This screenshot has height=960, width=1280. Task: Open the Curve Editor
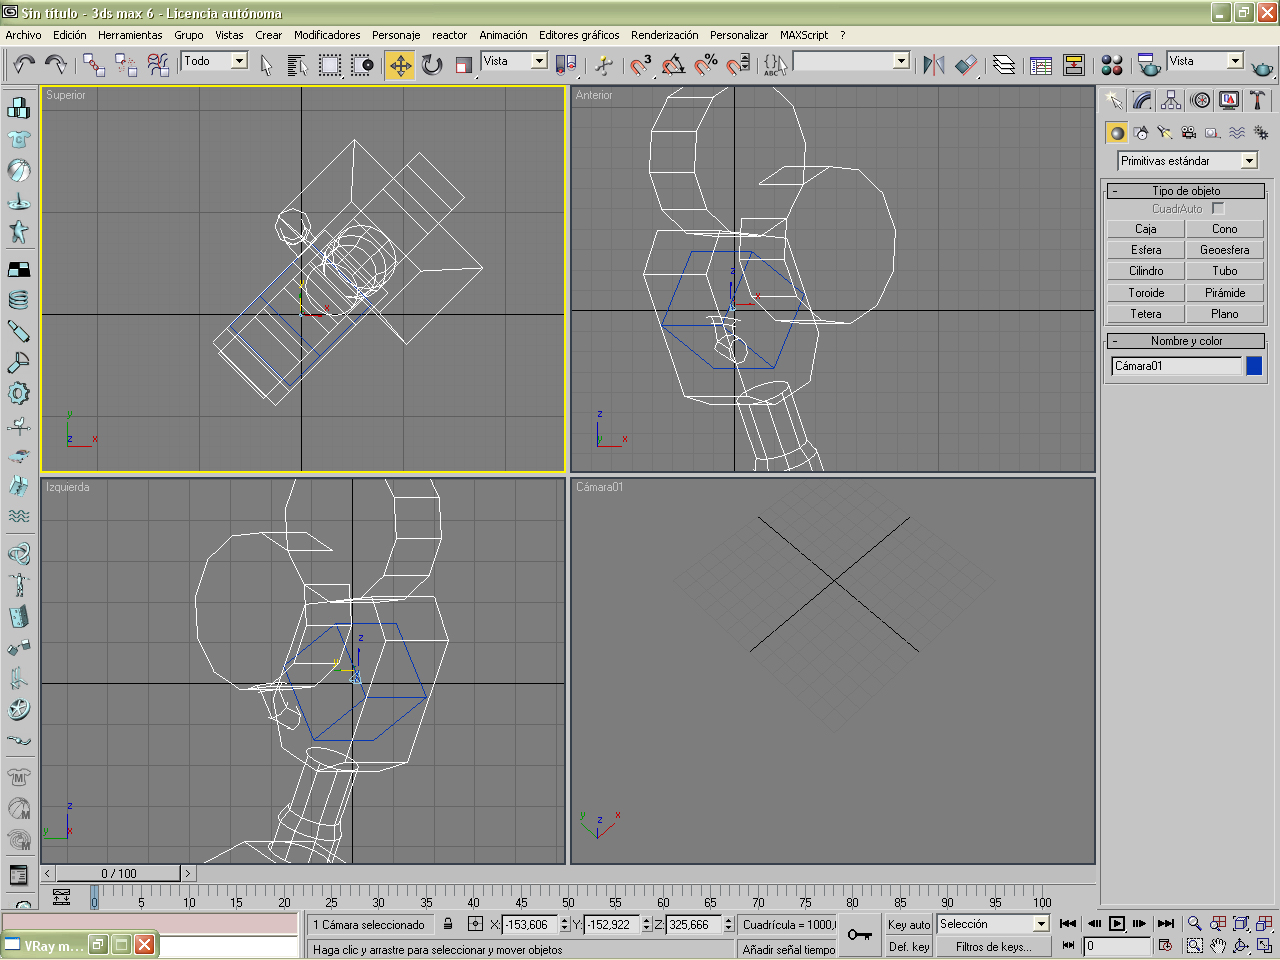(x=1041, y=65)
